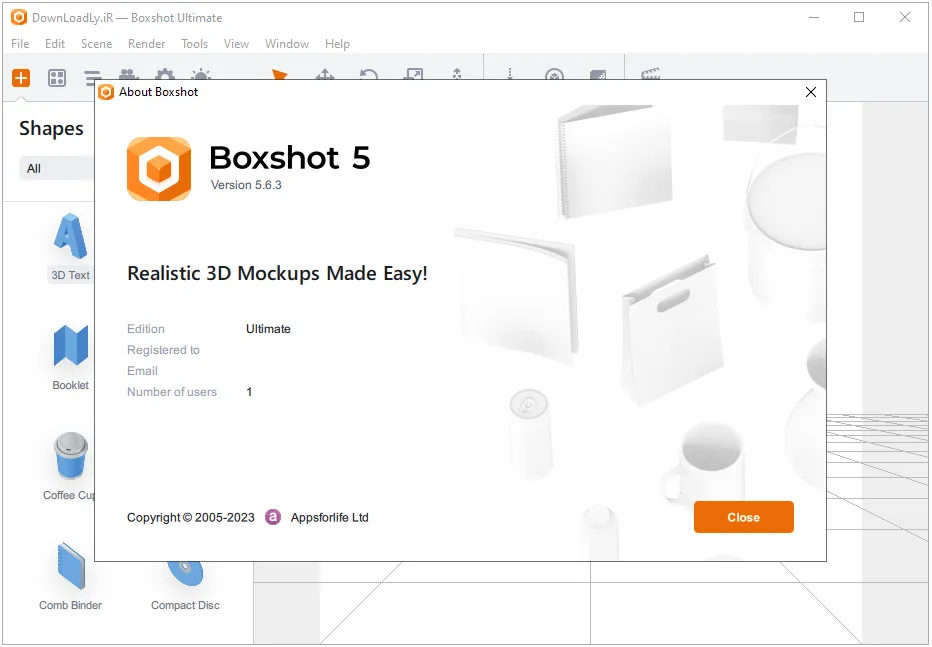Select the move tool in toolbar
Screen dimensions: 932x647
(325, 74)
